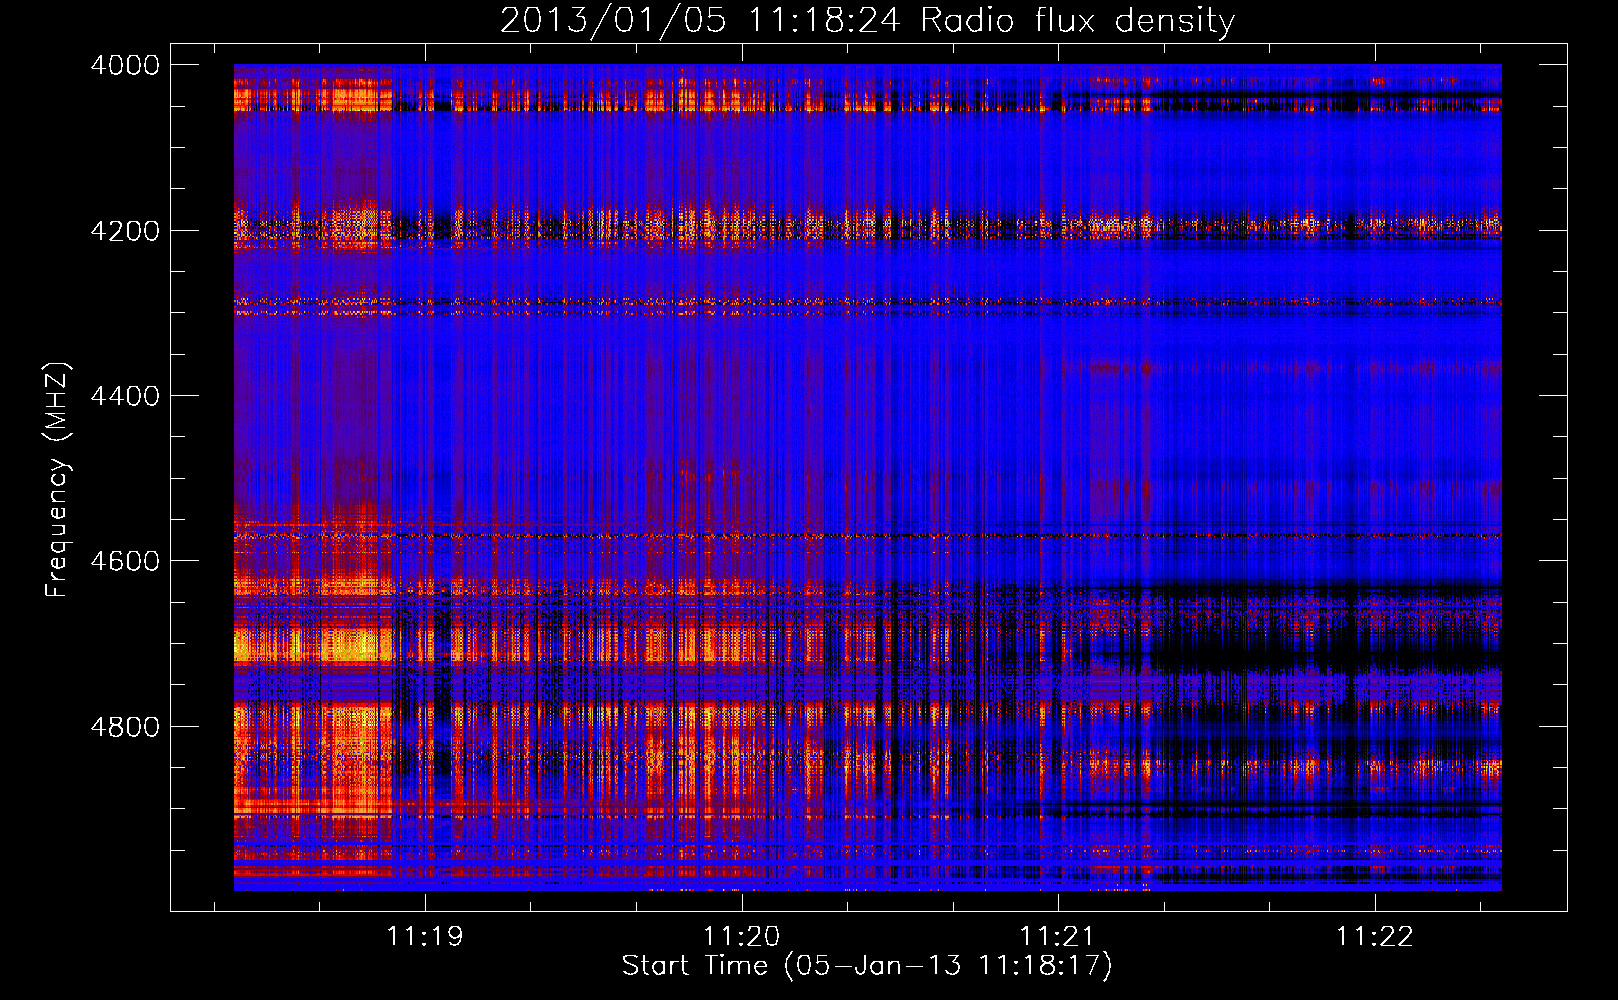Click the 'Frequency (MHZ)' y-axis title

point(58,479)
